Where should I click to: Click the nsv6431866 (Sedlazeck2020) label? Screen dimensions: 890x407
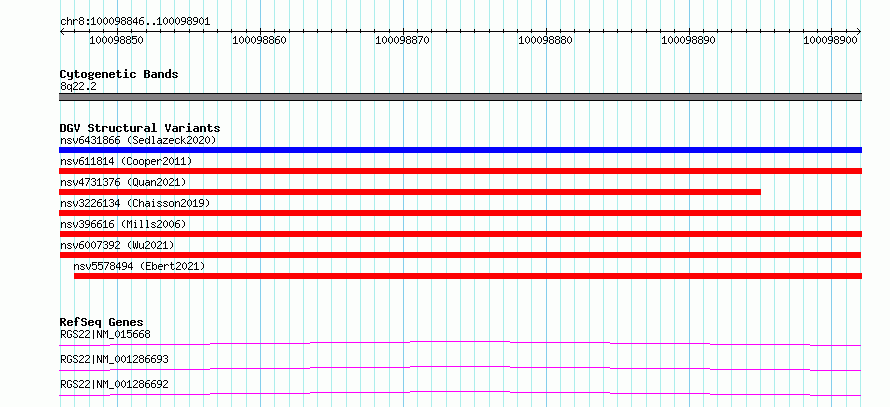pos(138,140)
